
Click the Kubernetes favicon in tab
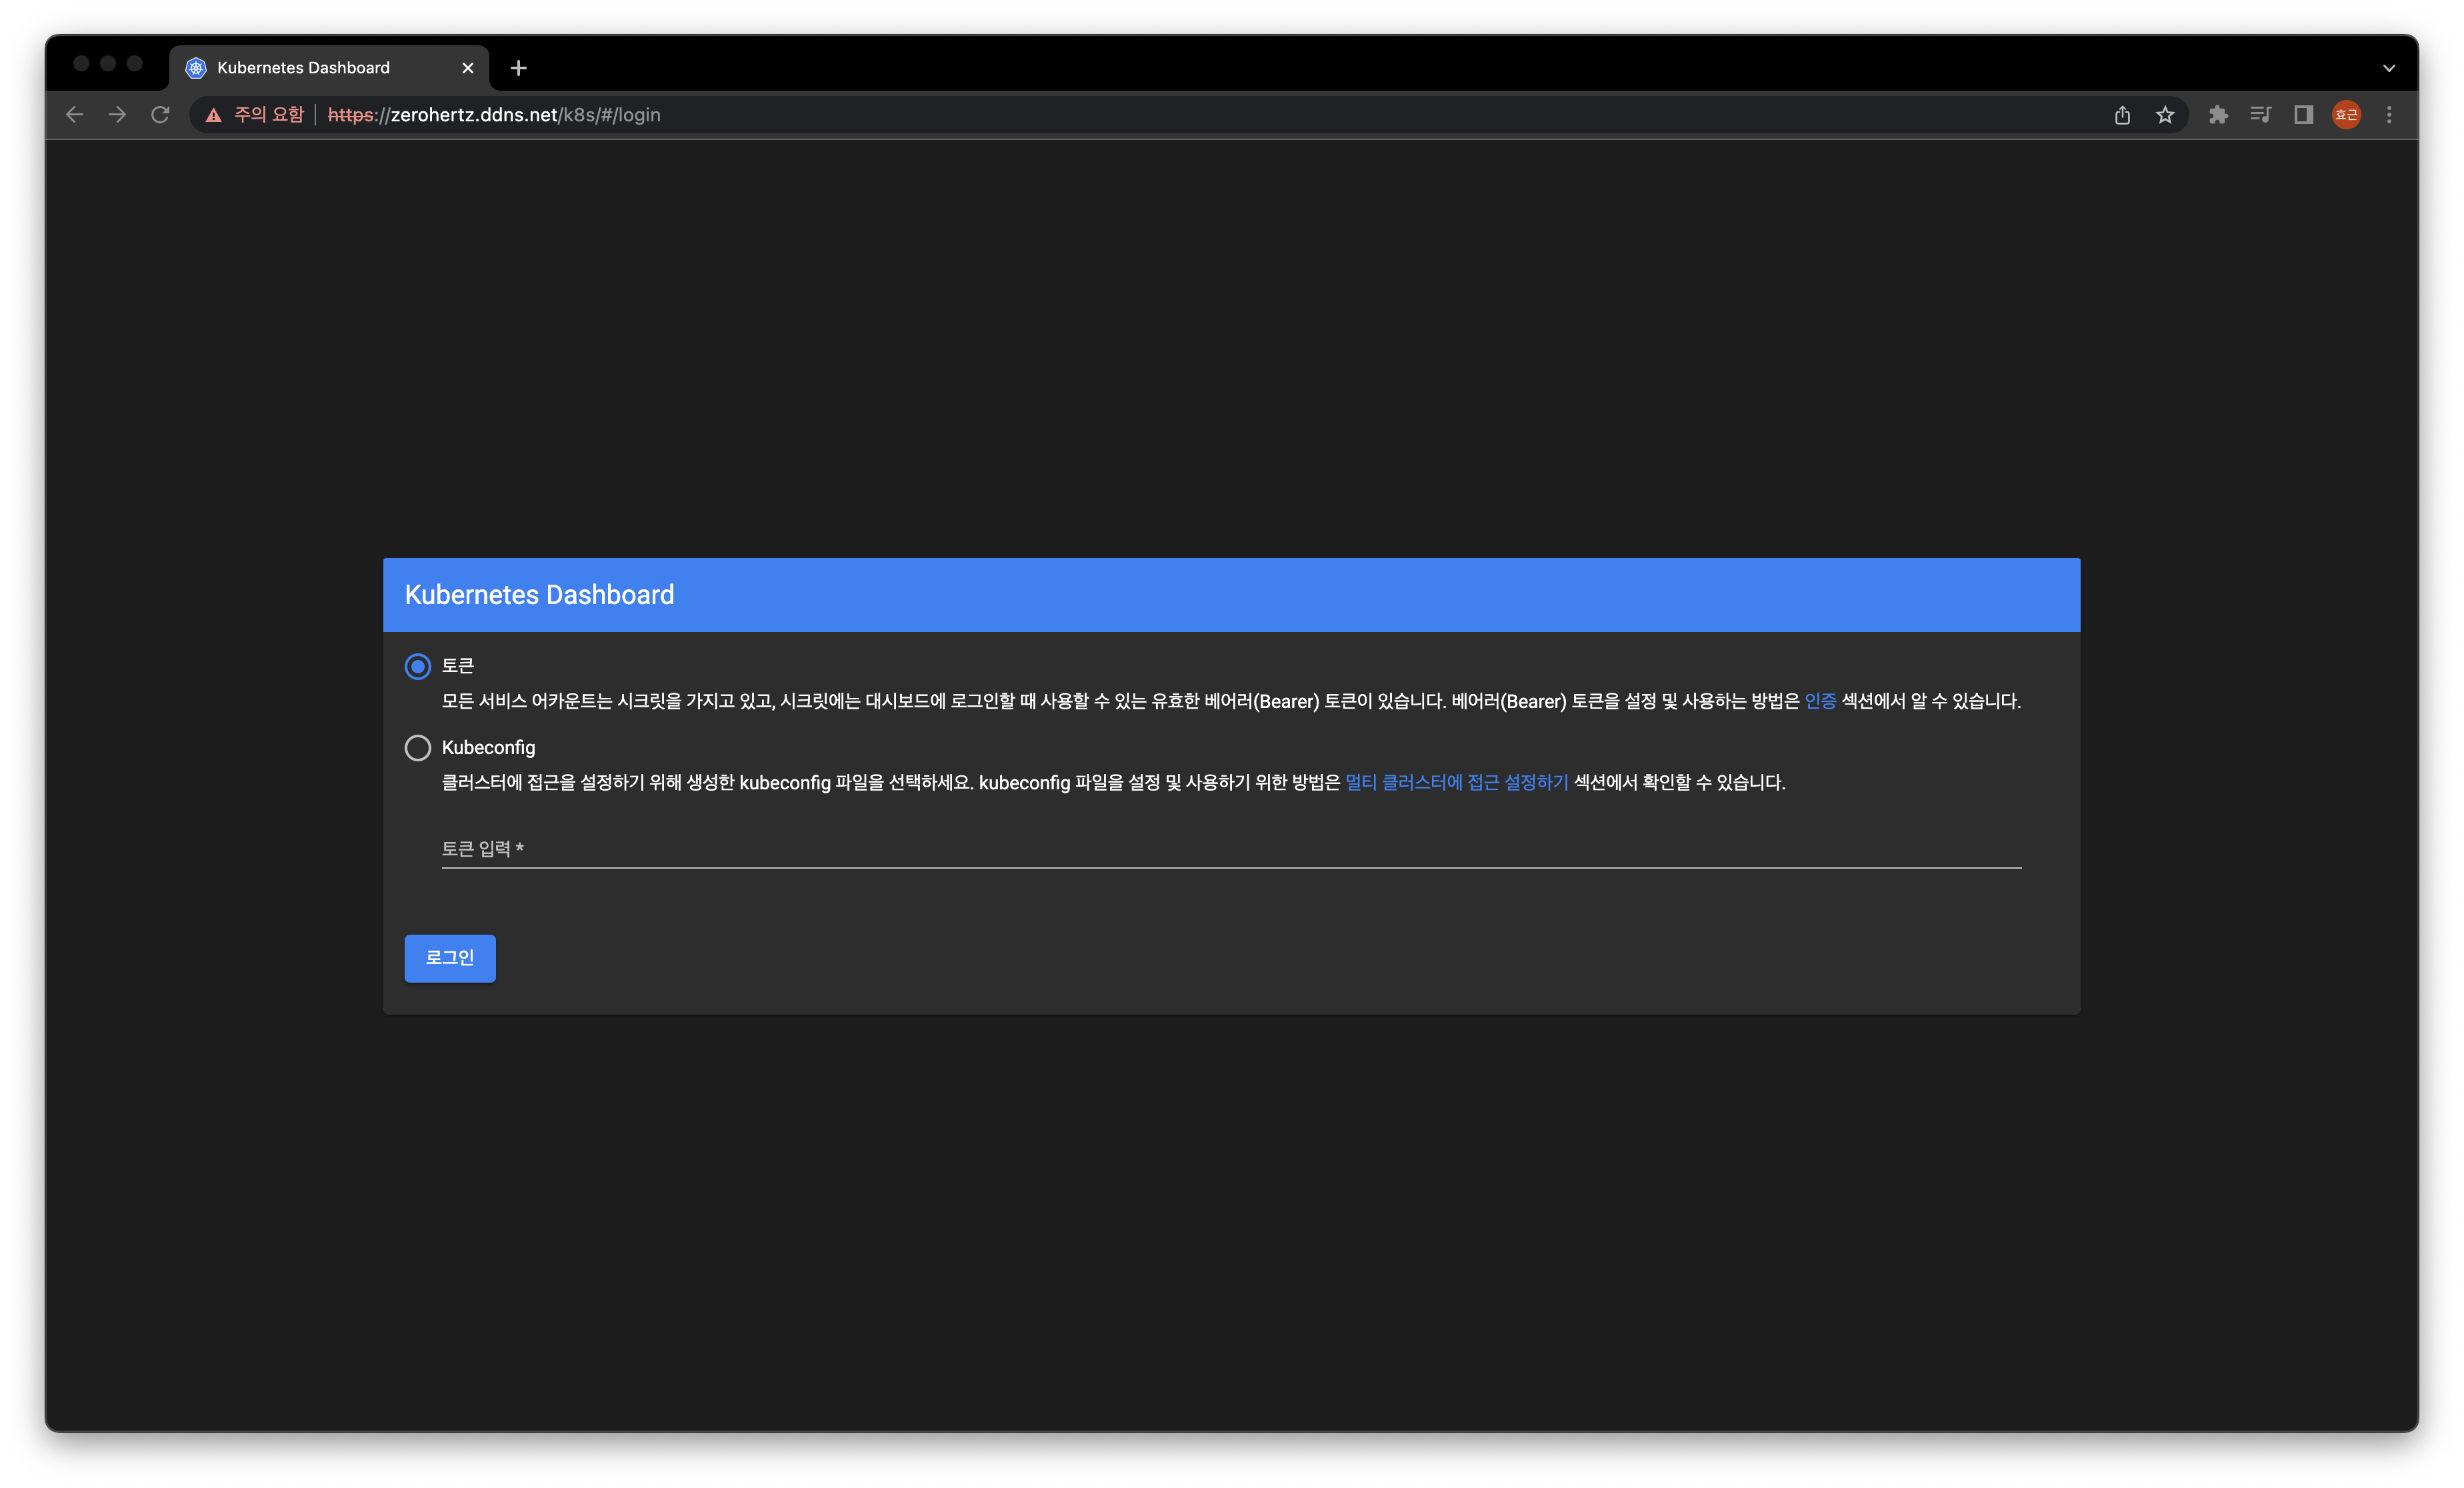[196, 68]
